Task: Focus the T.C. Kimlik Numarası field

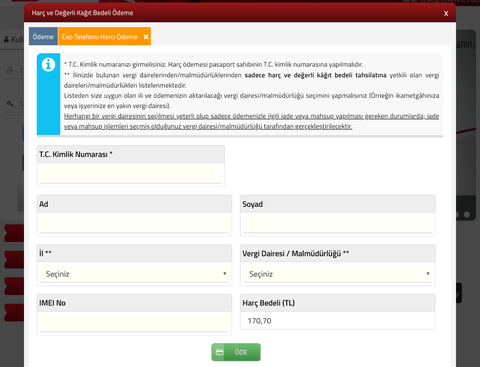Action: (x=131, y=173)
